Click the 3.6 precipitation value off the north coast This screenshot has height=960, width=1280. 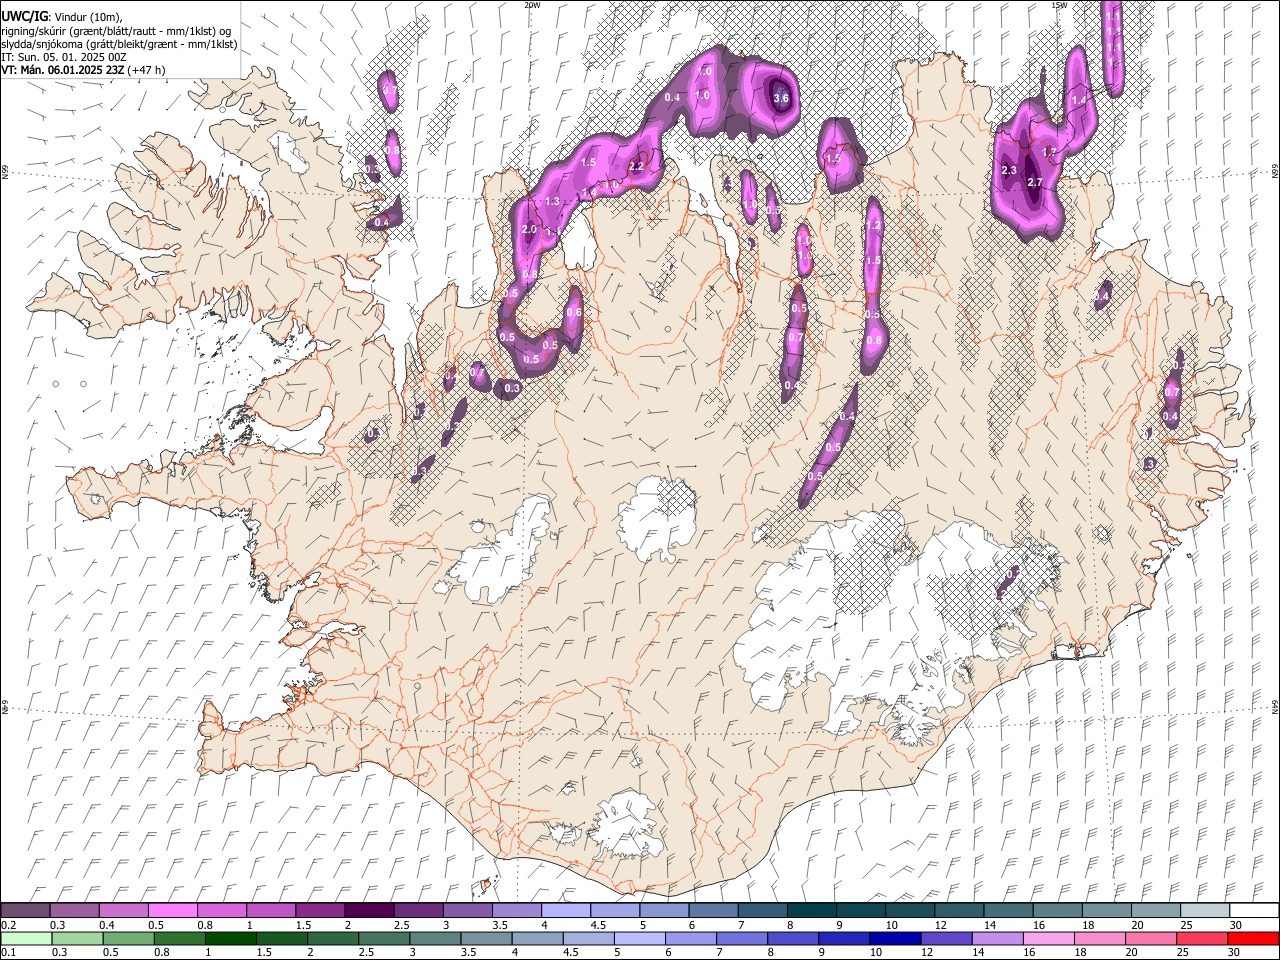coord(781,98)
